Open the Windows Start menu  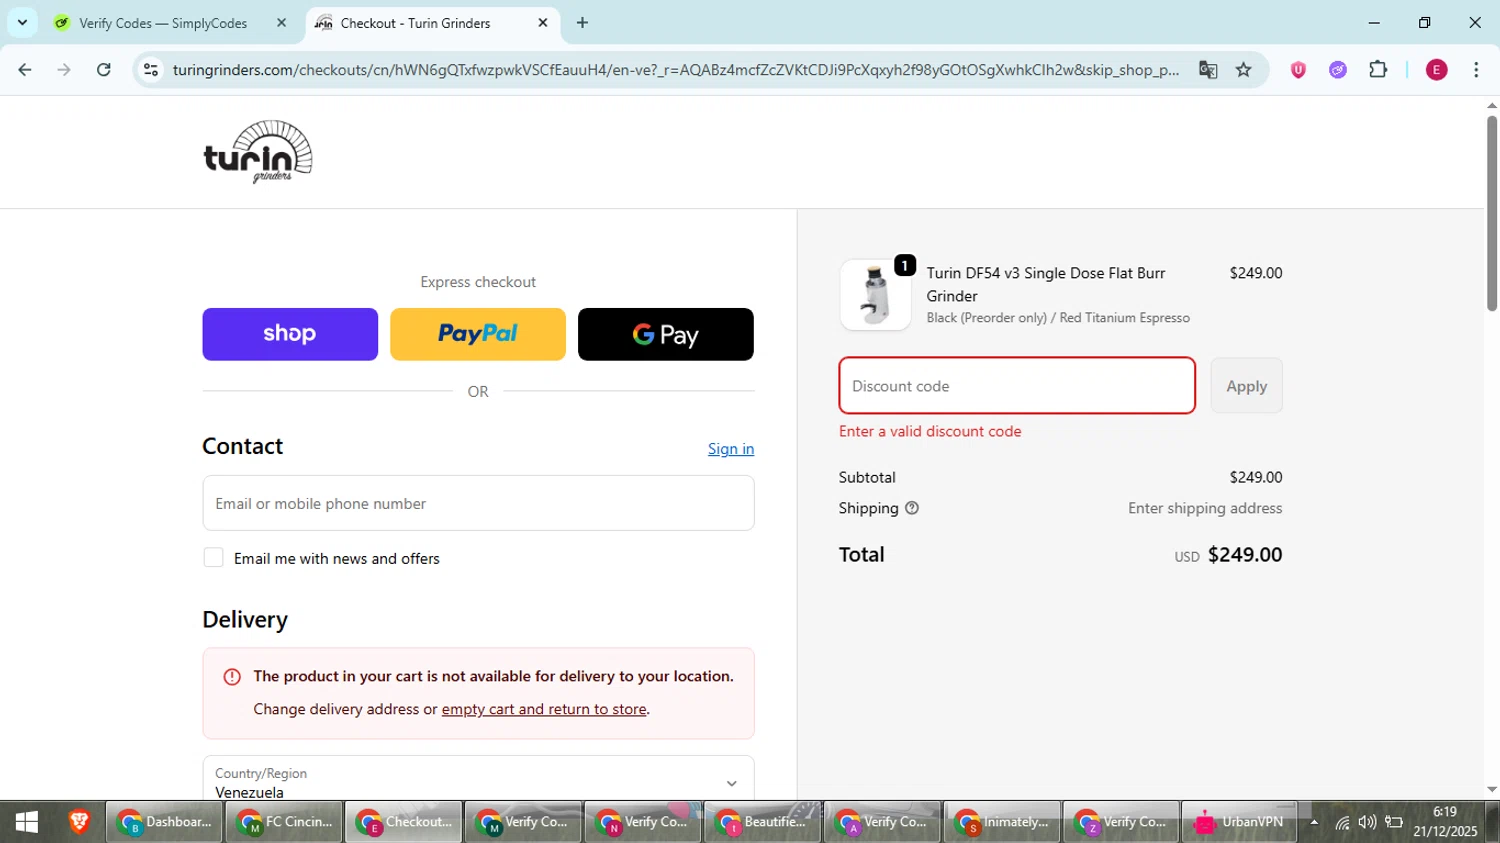point(27,822)
